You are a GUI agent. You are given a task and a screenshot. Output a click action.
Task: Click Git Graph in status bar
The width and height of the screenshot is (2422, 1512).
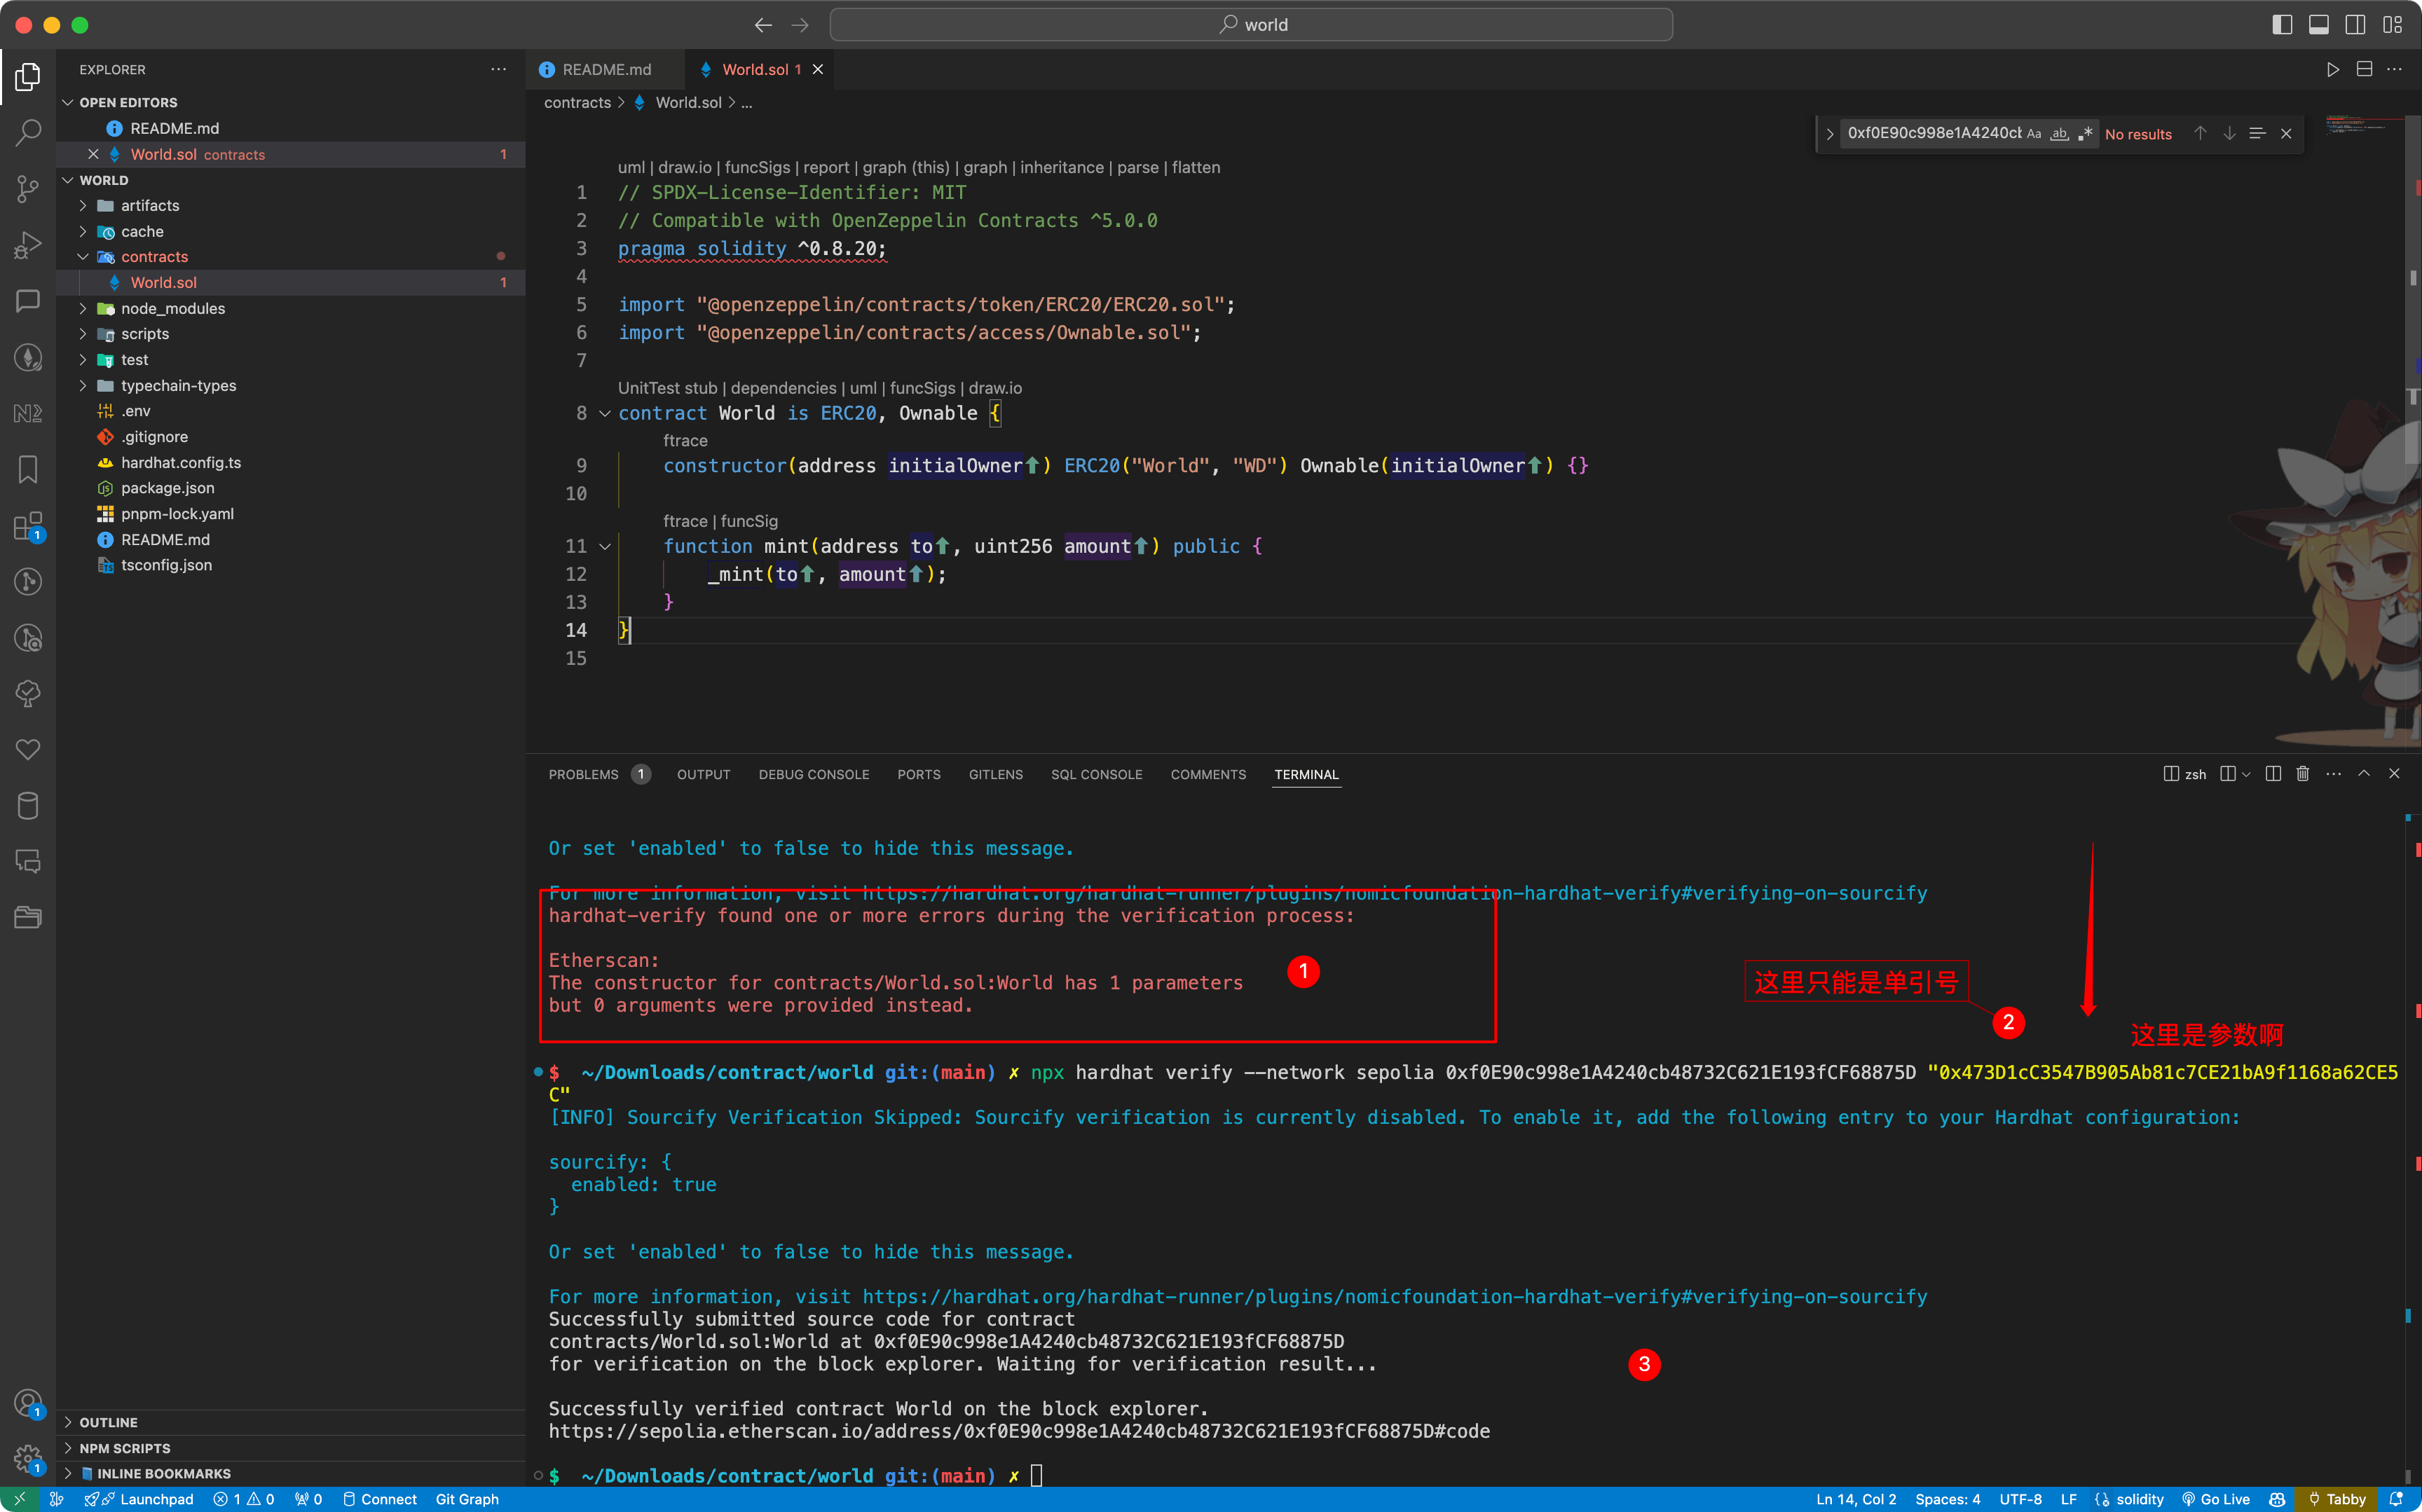[467, 1499]
